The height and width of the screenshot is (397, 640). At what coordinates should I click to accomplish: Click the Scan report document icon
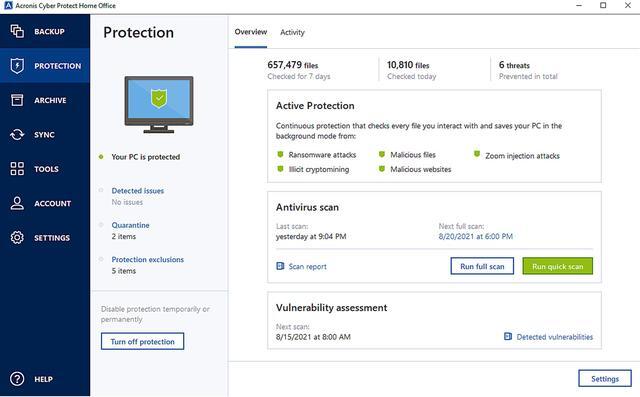pyautogui.click(x=280, y=266)
